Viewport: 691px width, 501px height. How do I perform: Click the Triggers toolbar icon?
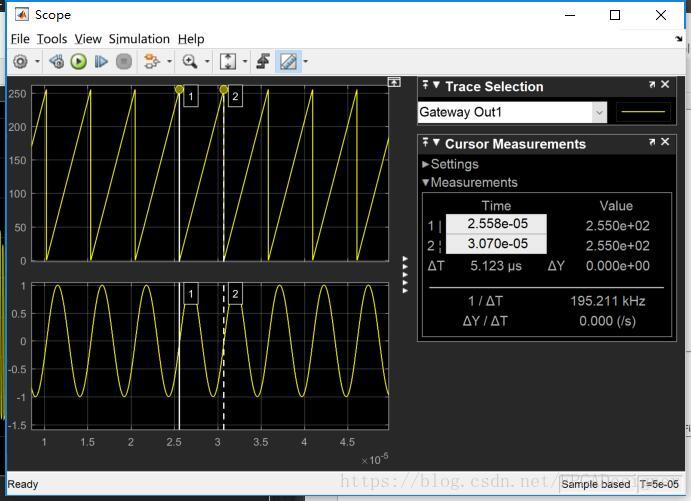(264, 61)
